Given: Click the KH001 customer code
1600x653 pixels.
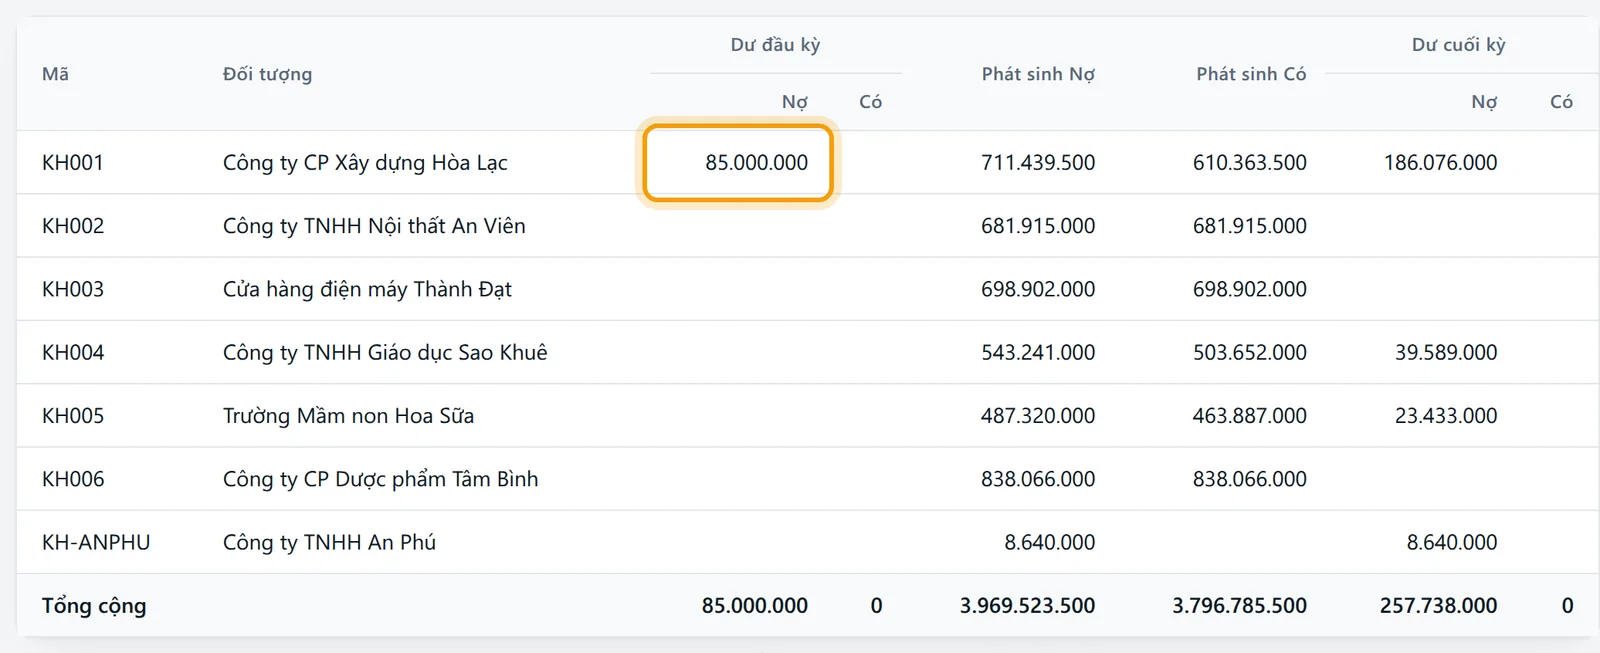Looking at the screenshot, I should click(73, 162).
